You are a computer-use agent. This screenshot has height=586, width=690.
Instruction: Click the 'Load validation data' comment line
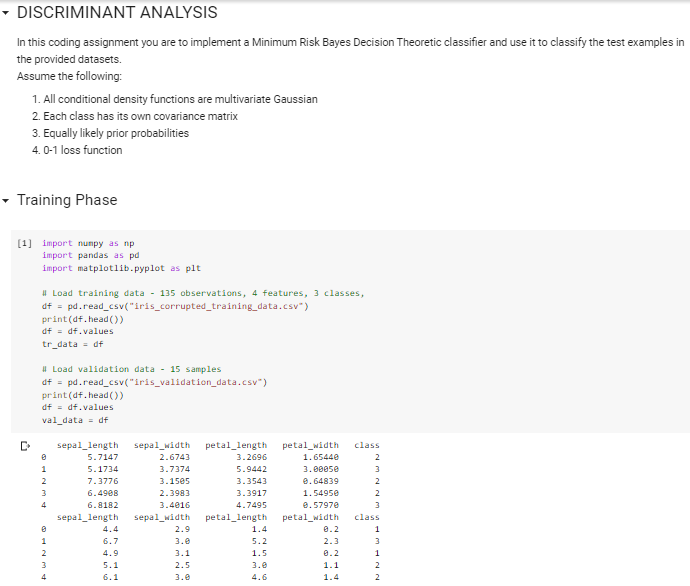pos(131,369)
